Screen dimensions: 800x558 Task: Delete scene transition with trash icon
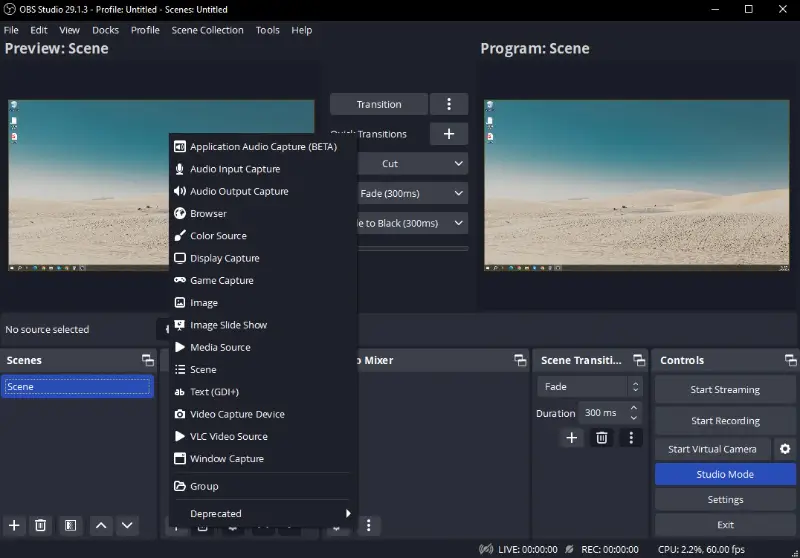(x=602, y=438)
